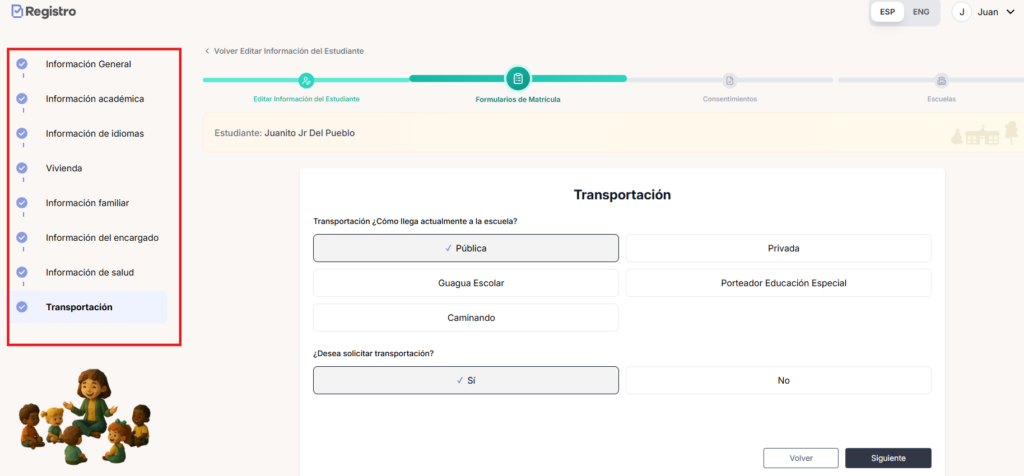
Task: Click the checkmark icon beside Vivienda
Action: 22,168
